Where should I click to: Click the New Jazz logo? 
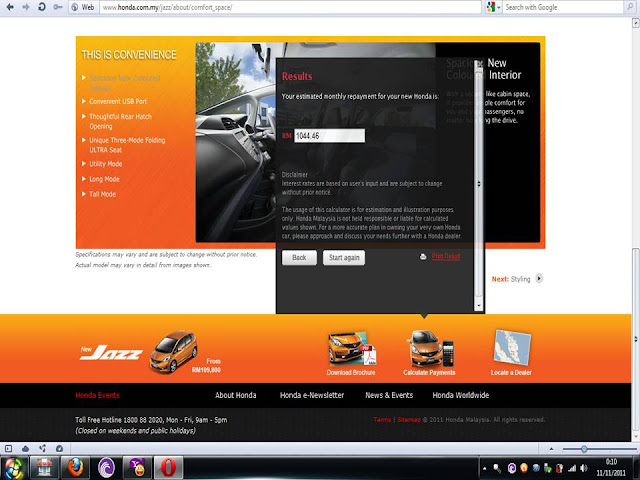111,352
